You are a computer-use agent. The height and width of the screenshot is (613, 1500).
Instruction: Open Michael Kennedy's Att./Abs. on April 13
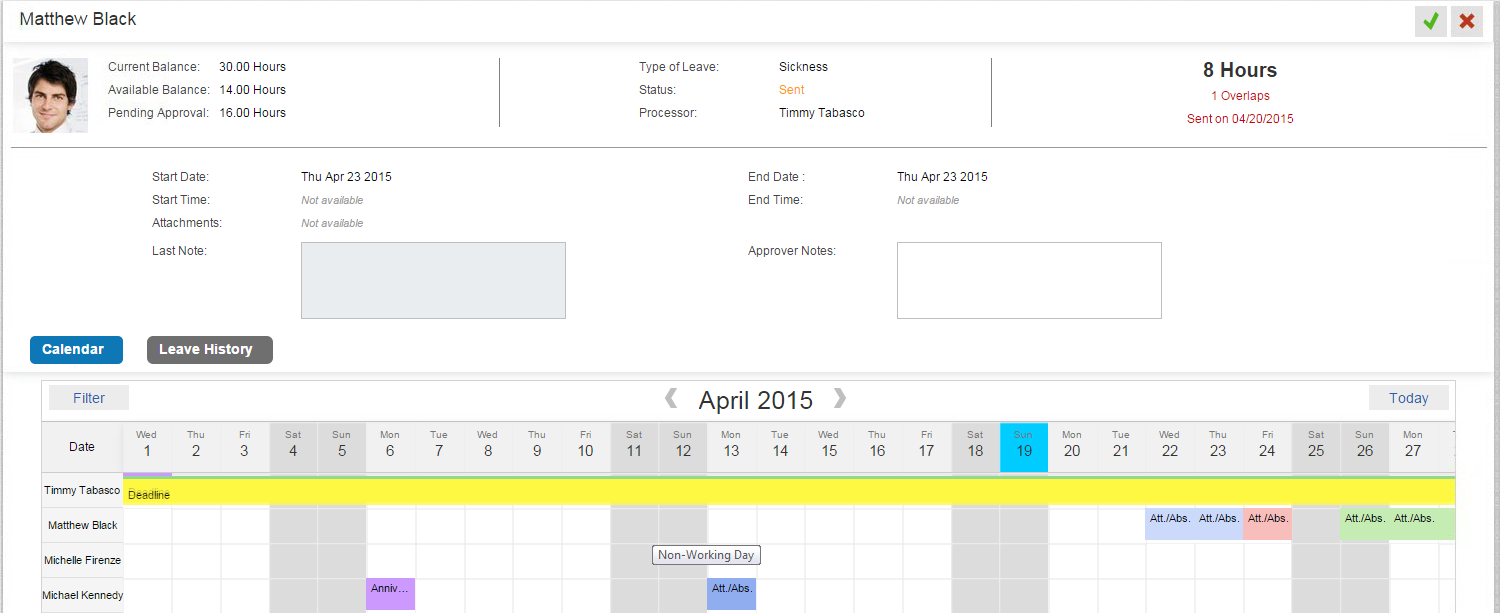pyautogui.click(x=731, y=594)
